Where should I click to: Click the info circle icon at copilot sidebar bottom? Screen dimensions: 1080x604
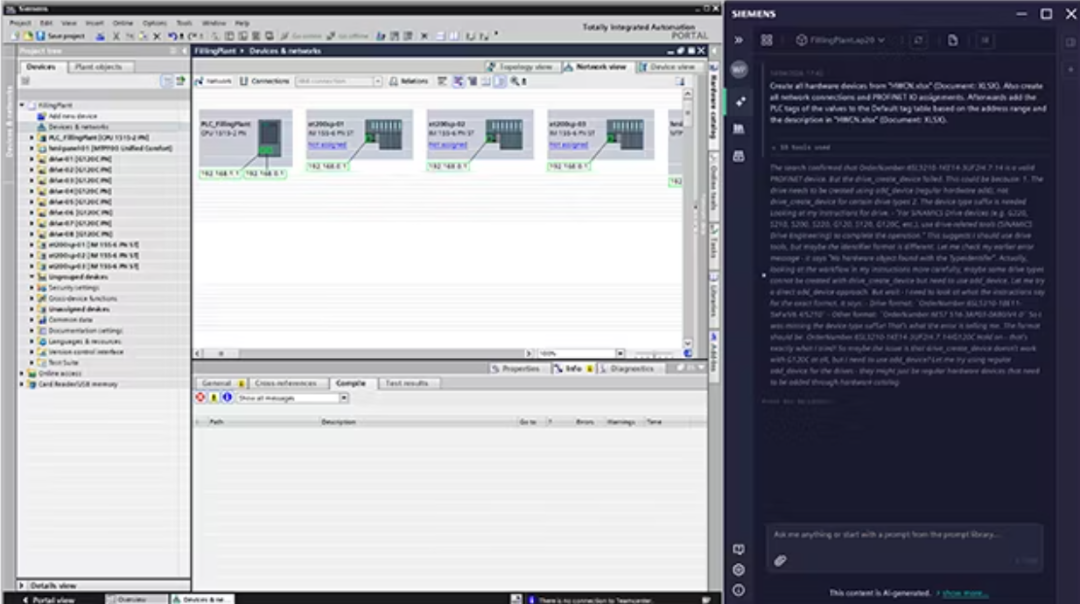pyautogui.click(x=738, y=590)
